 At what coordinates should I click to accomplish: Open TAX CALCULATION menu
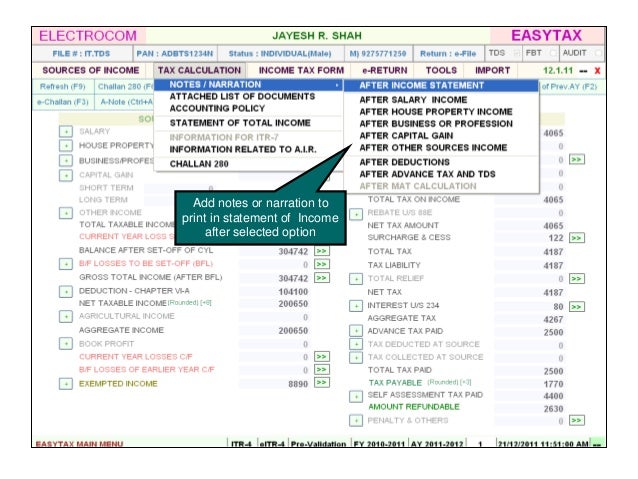tap(199, 70)
